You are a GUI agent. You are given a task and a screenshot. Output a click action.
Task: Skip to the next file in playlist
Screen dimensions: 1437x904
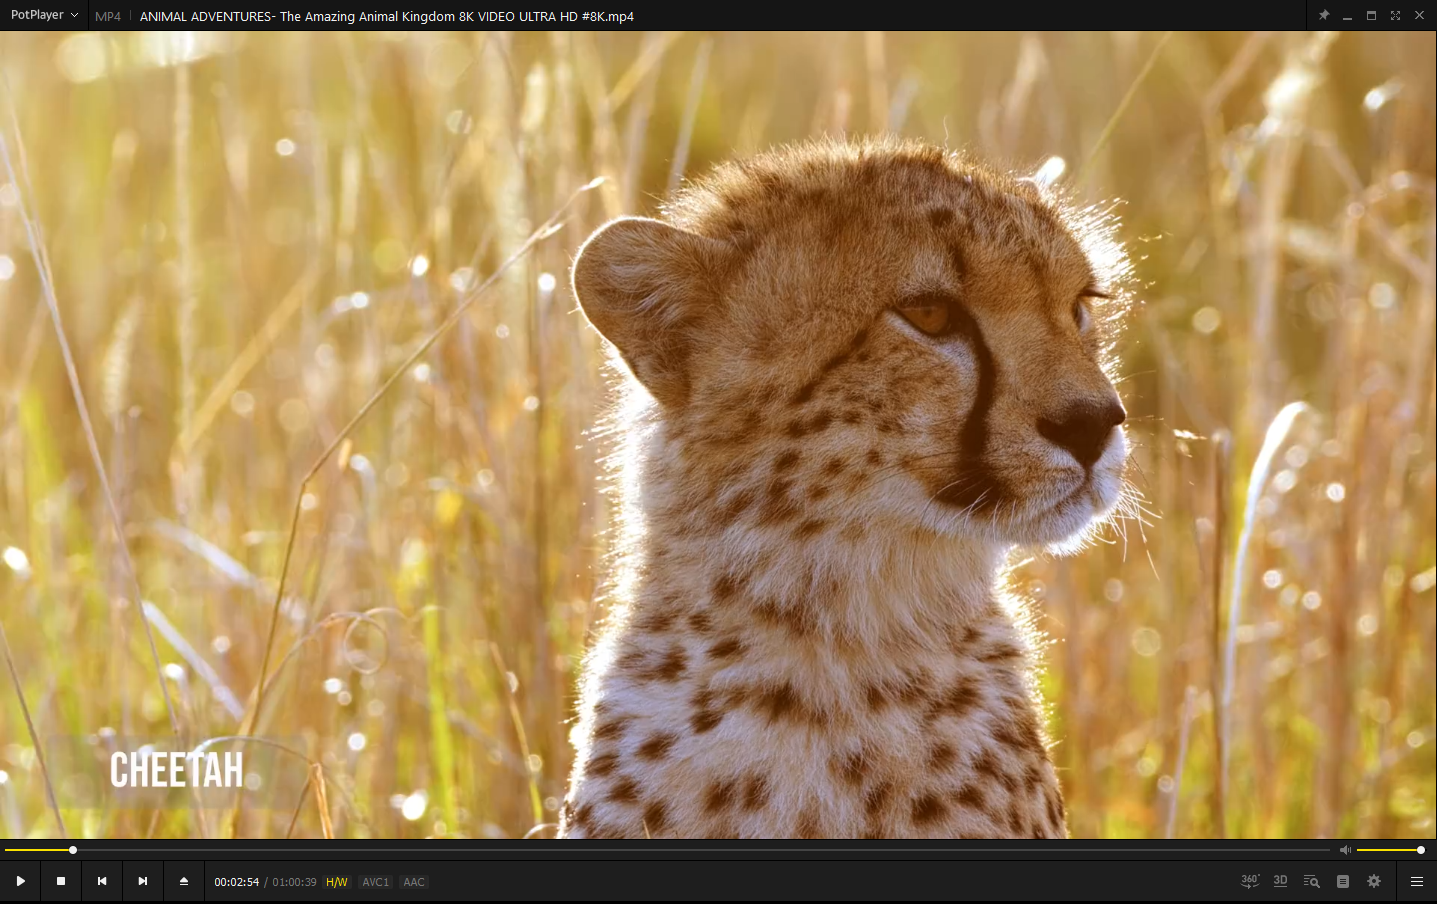point(143,881)
